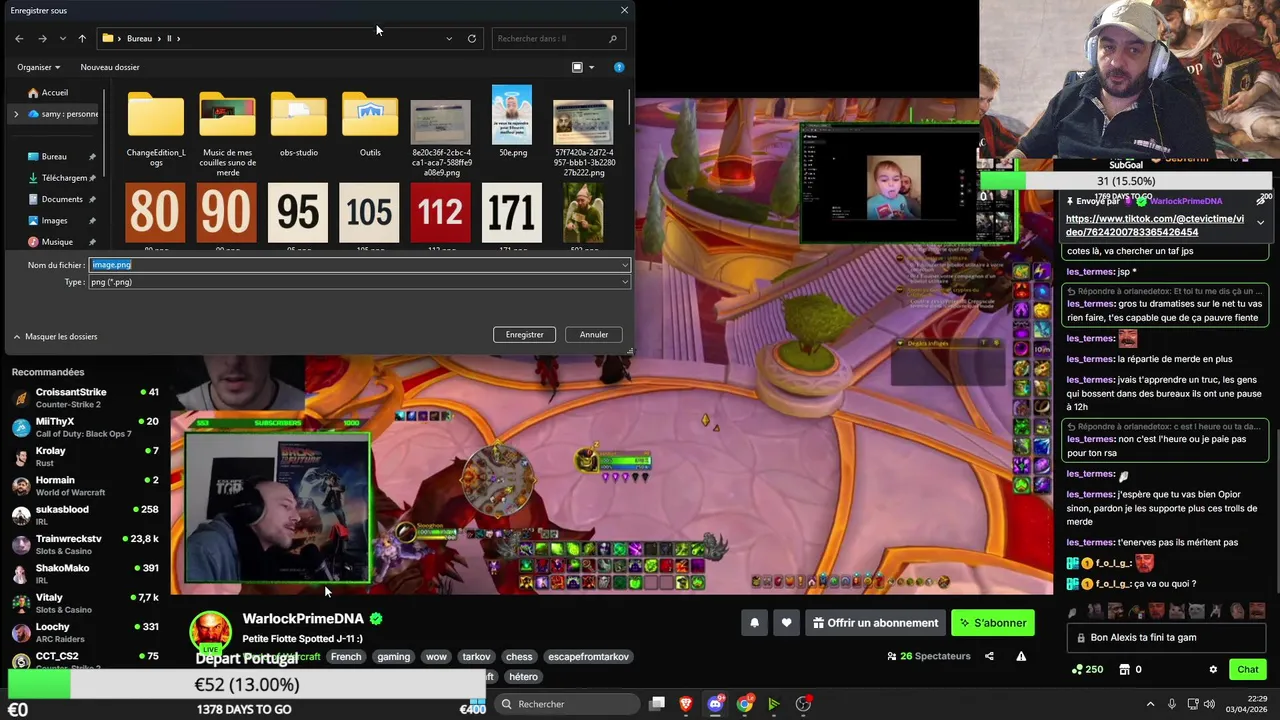Image resolution: width=1280 pixels, height=720 pixels.
Task: Open the Organiser menu
Action: pos(38,67)
